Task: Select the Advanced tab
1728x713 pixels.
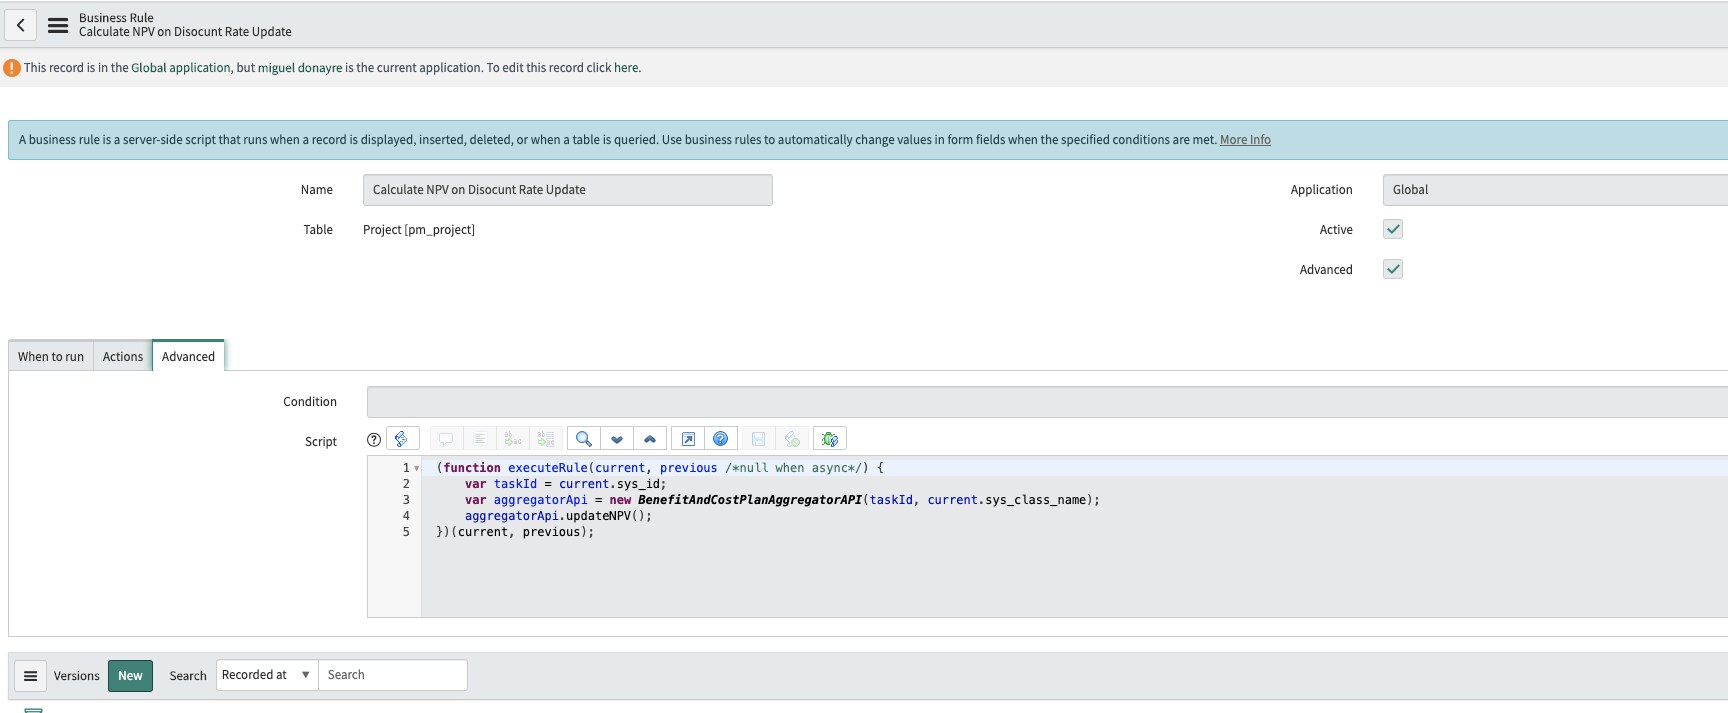Action: point(188,356)
